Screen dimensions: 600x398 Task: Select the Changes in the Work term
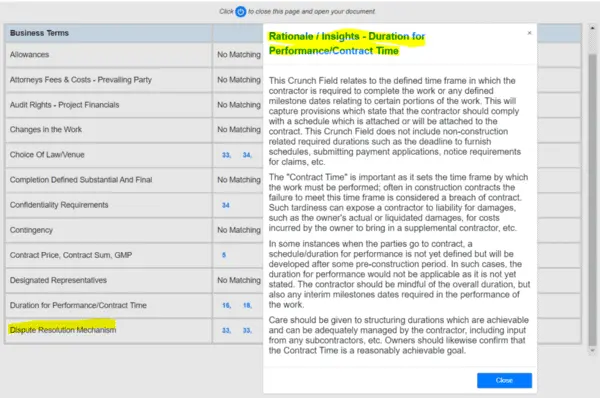(46, 130)
